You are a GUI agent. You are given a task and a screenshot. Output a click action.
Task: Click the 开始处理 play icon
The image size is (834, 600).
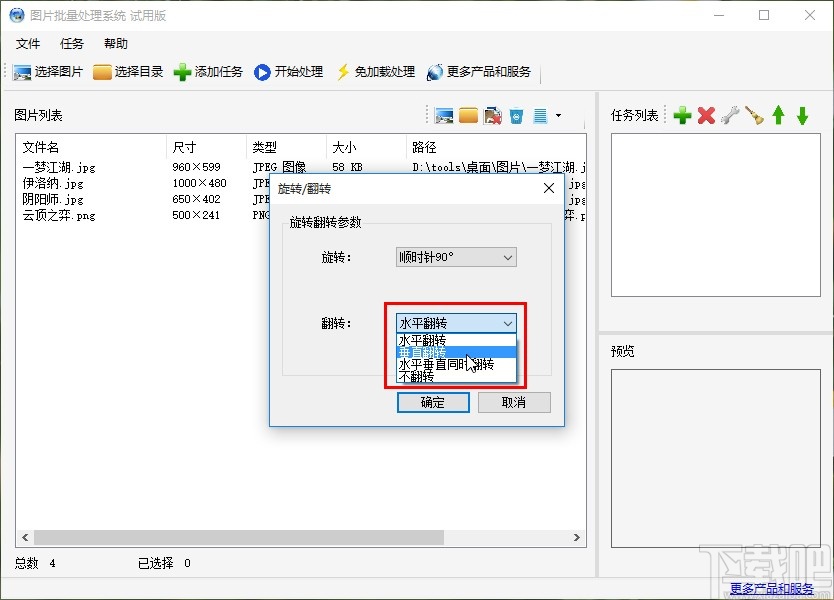(x=262, y=71)
